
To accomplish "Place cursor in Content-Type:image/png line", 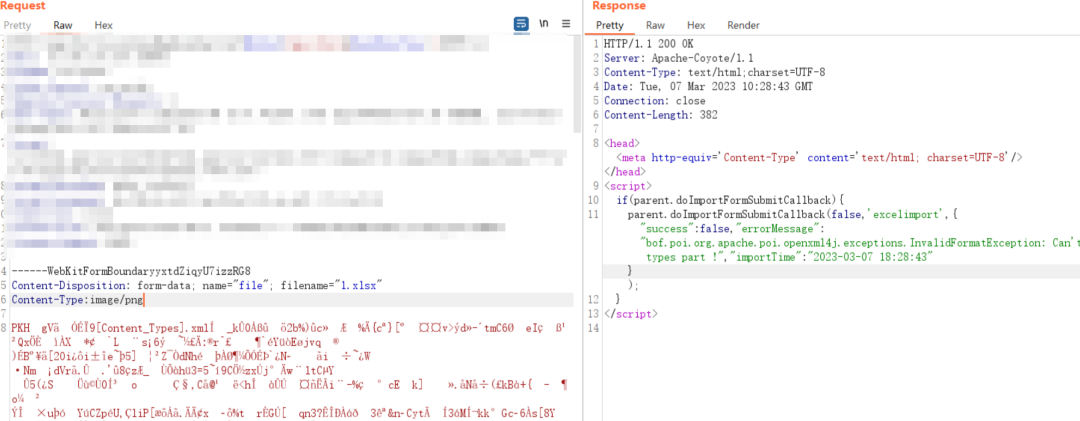I will [78, 300].
